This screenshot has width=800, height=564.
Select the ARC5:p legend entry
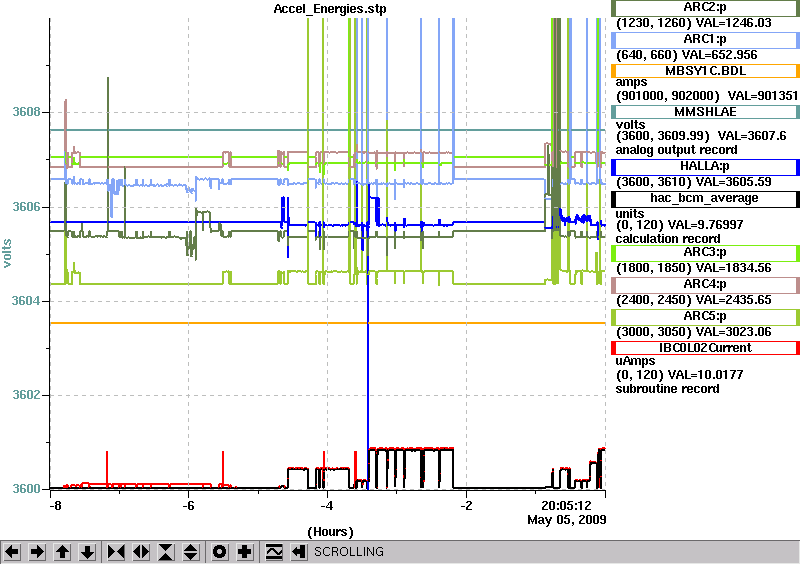click(705, 316)
